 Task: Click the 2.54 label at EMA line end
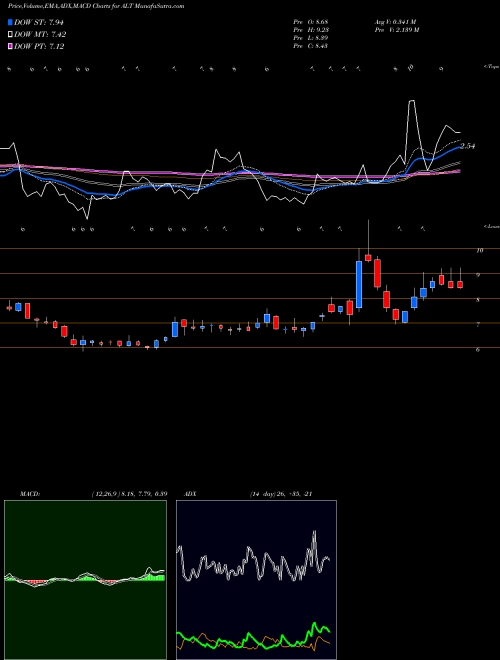468,146
